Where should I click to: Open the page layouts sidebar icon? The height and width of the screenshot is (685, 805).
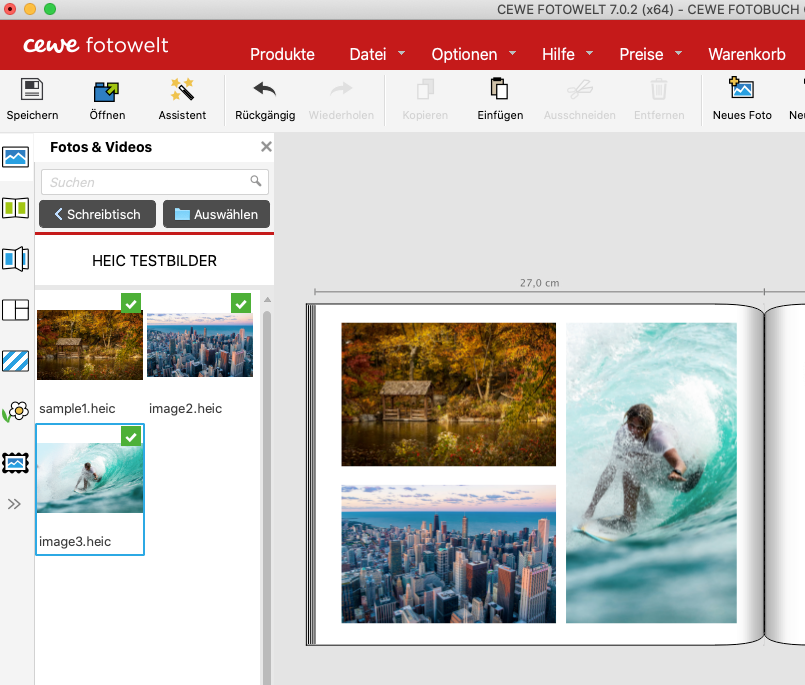click(x=16, y=310)
